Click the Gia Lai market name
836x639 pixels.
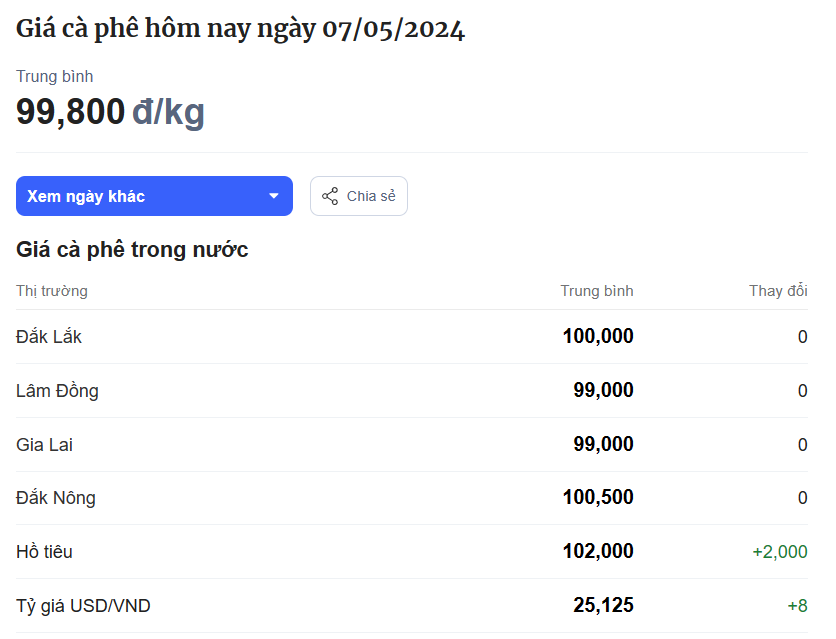coord(44,444)
